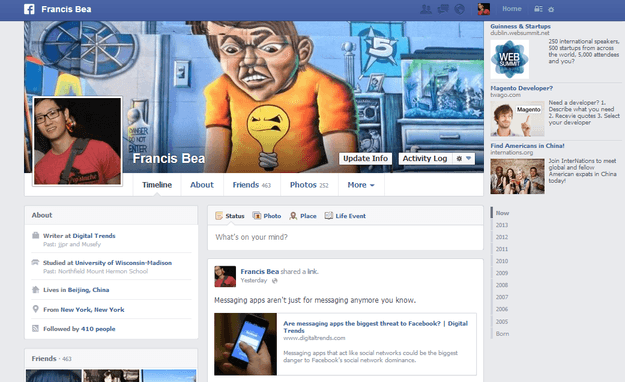625x382 pixels.
Task: Open account settings gear in top bar
Action: tap(551, 9)
